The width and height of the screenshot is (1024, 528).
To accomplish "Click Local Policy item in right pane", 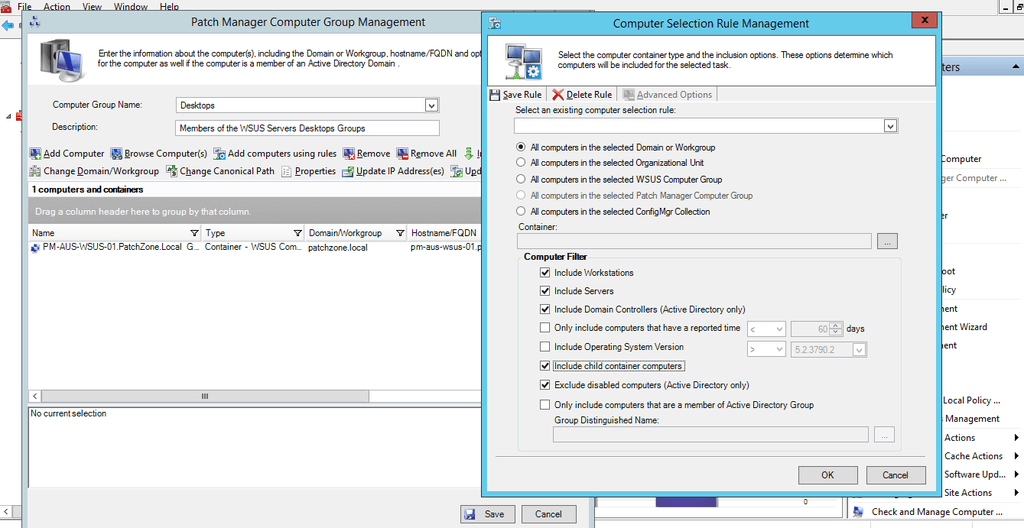I will pyautogui.click(x=972, y=401).
